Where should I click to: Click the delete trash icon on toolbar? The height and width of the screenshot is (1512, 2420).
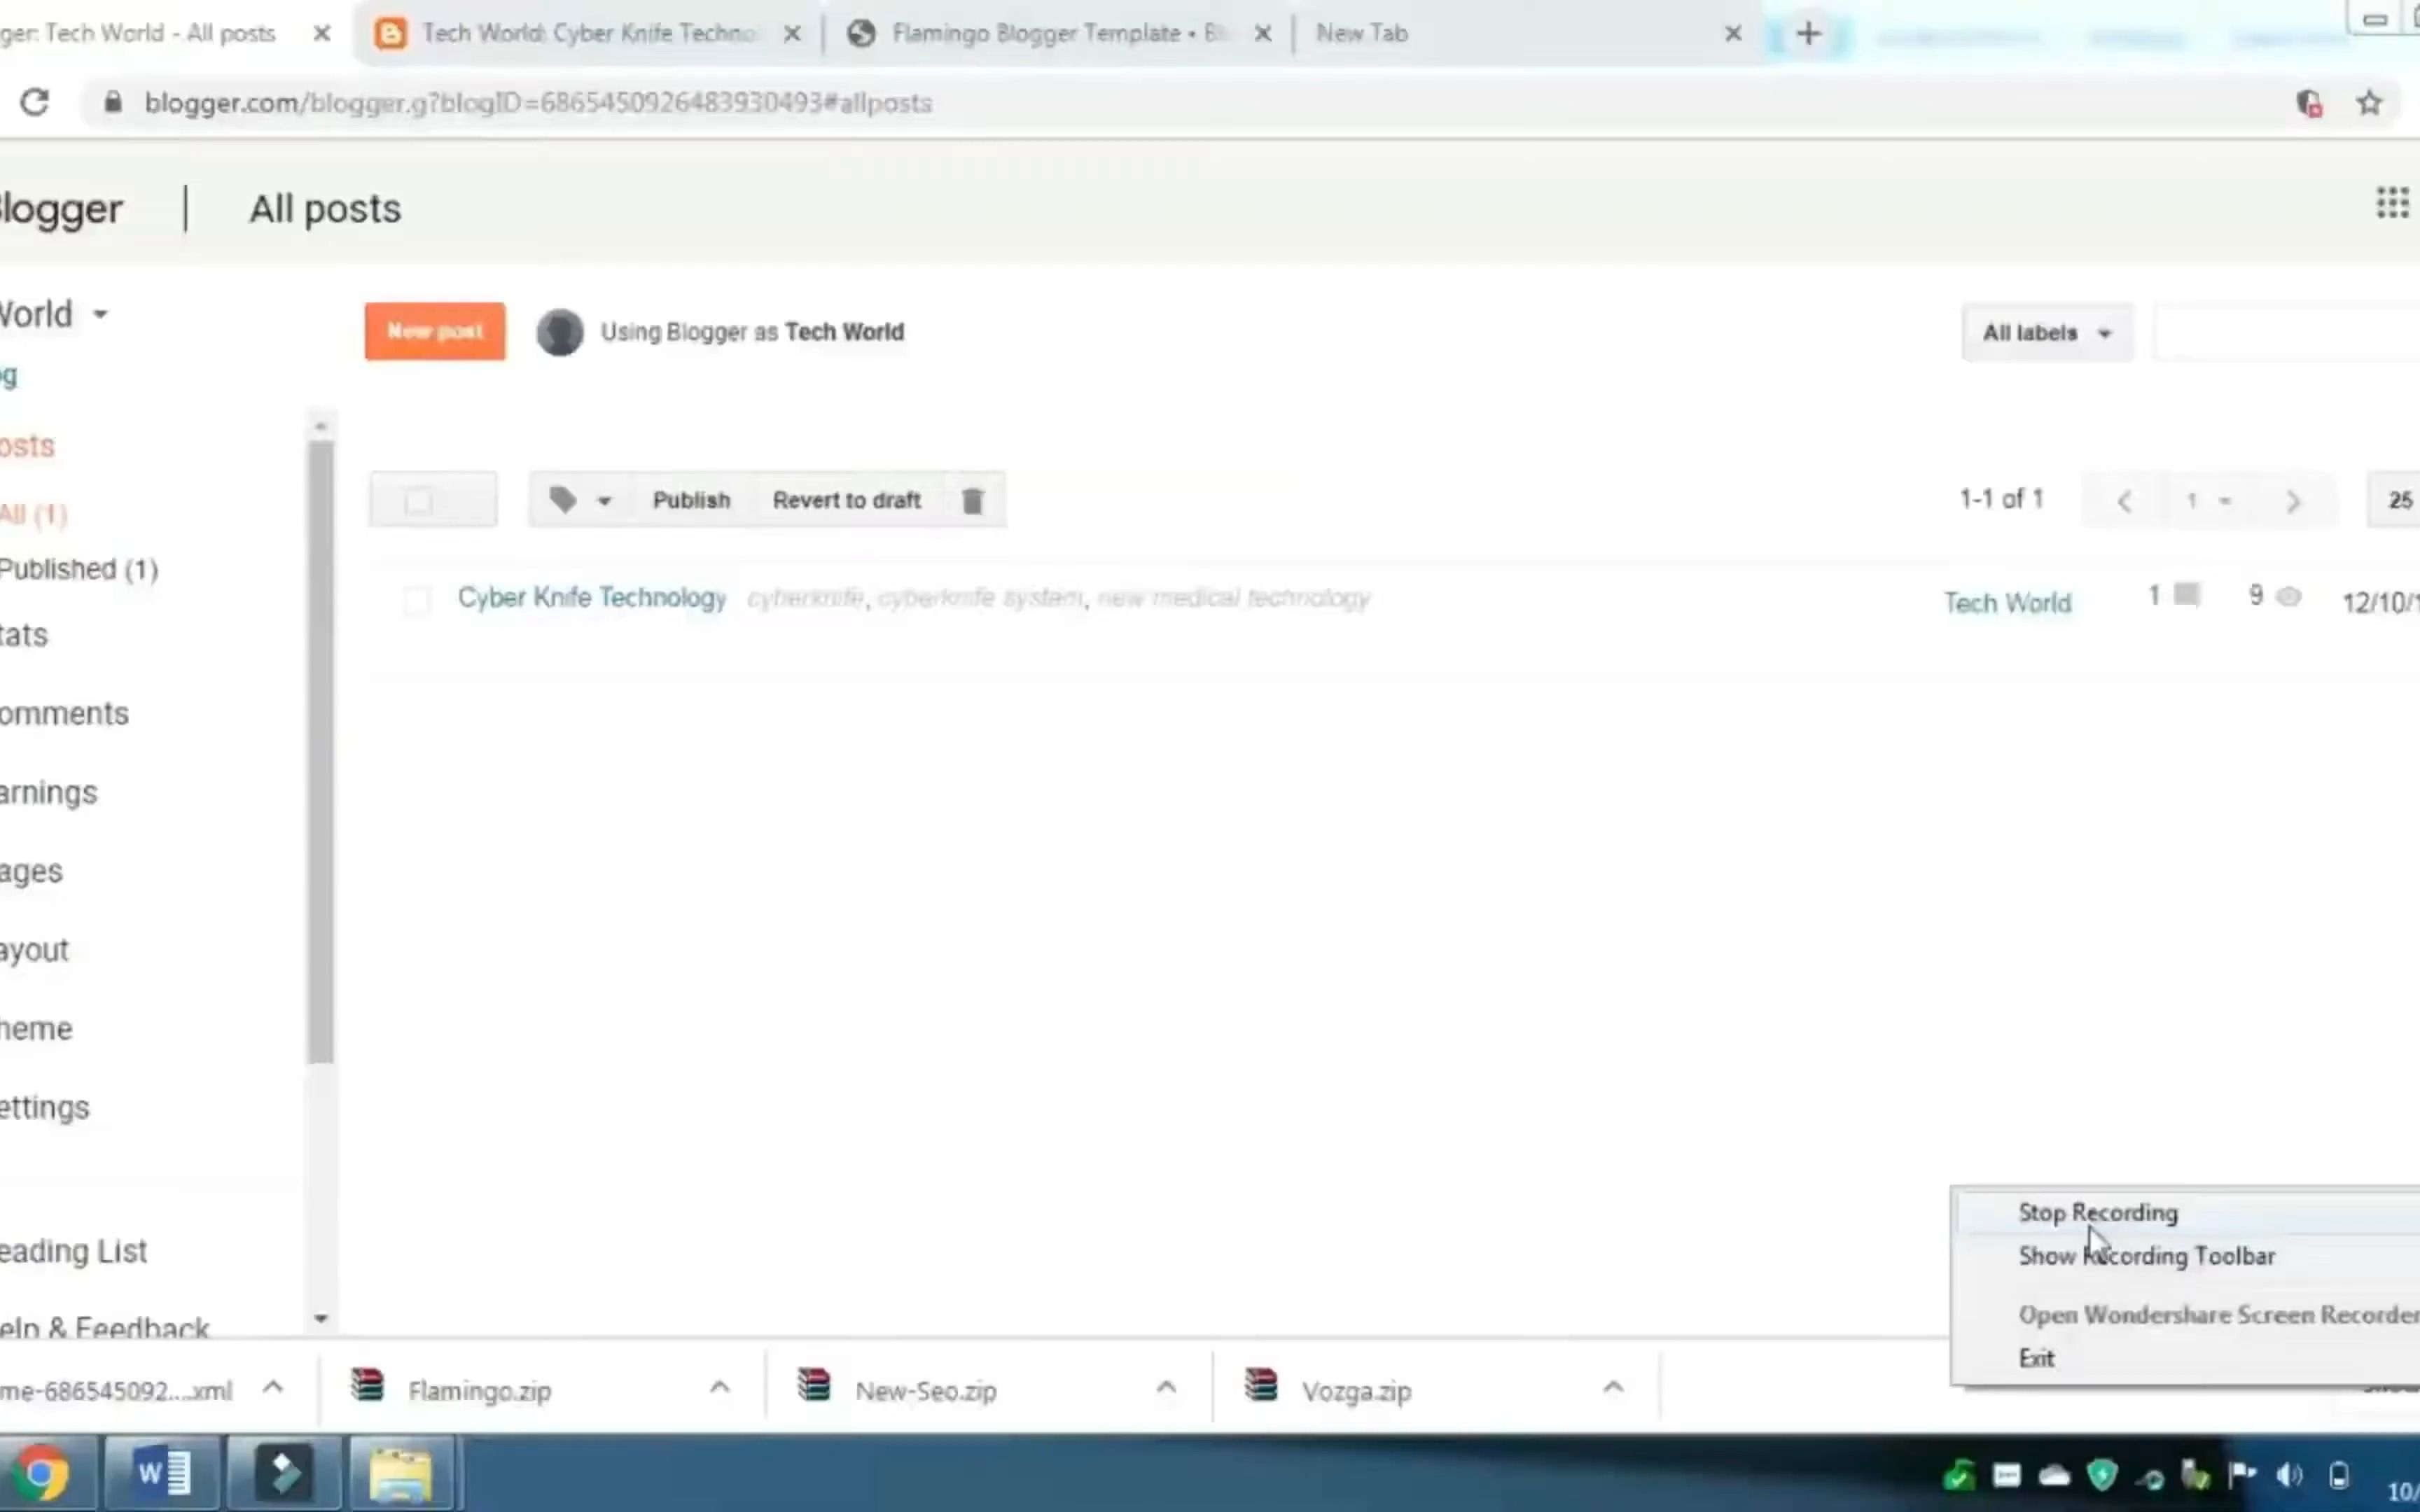[972, 500]
